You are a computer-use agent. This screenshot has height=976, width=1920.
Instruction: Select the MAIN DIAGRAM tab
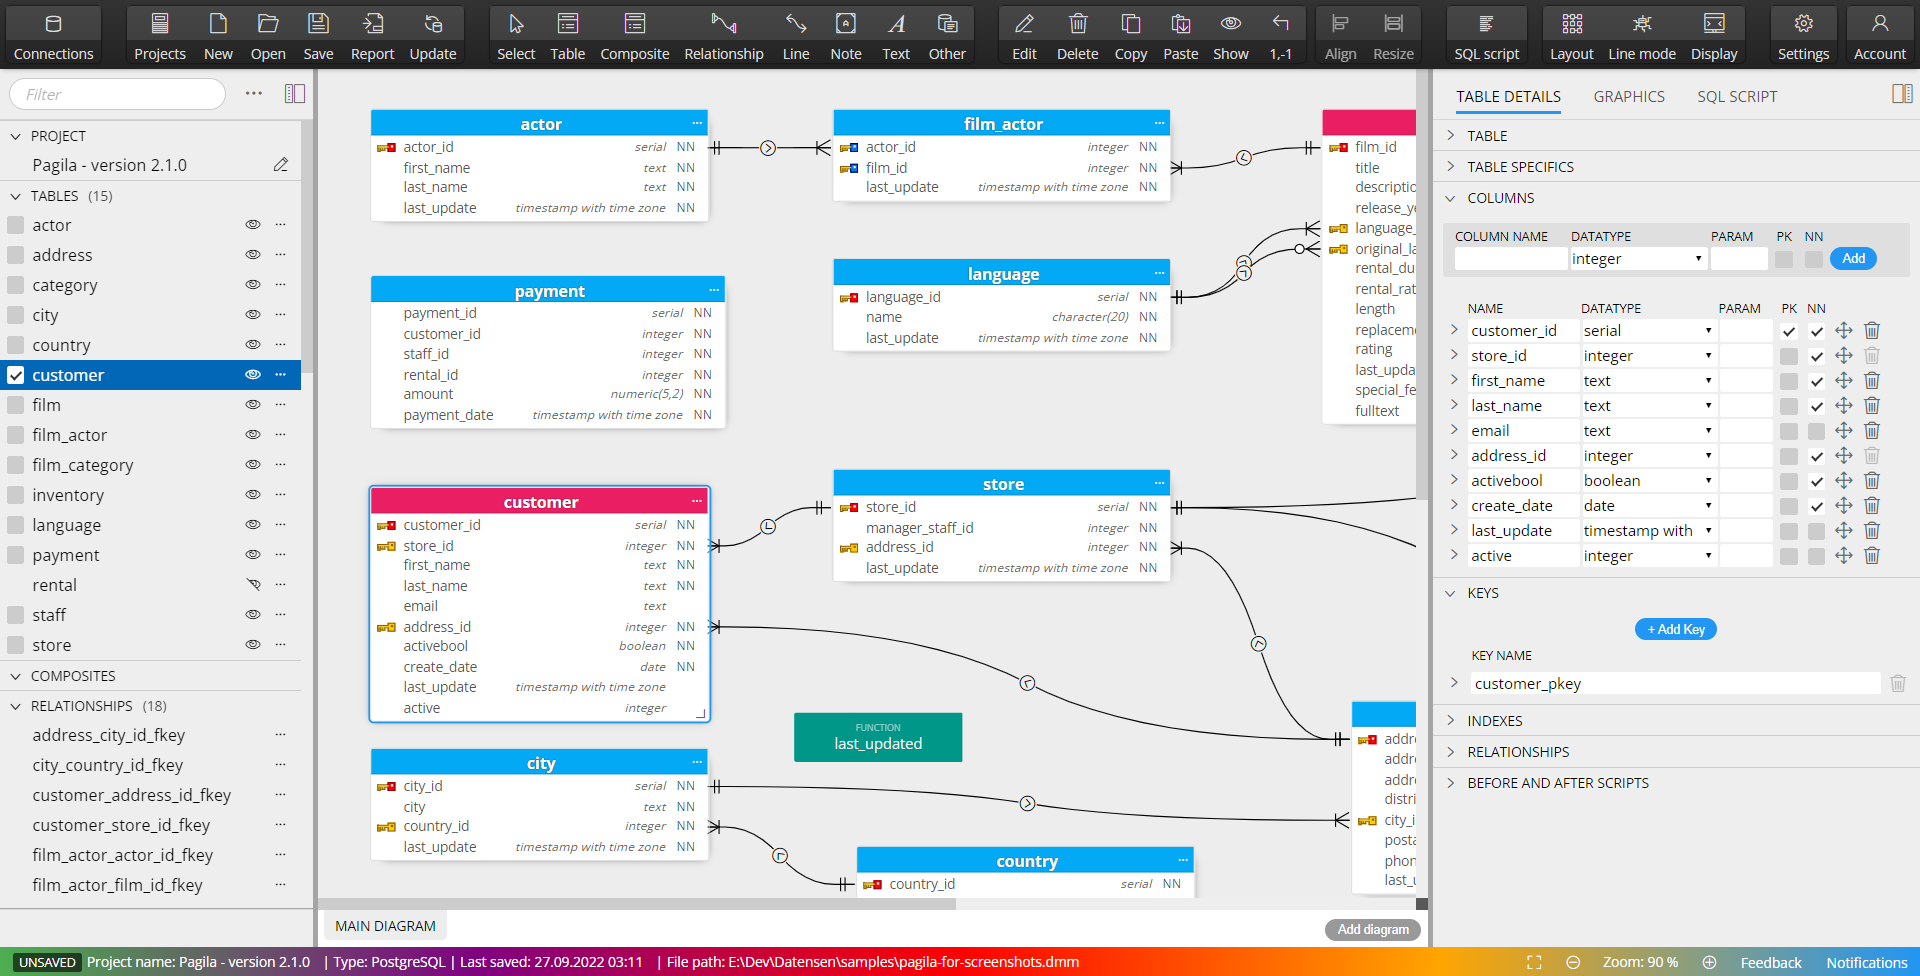coord(384,925)
